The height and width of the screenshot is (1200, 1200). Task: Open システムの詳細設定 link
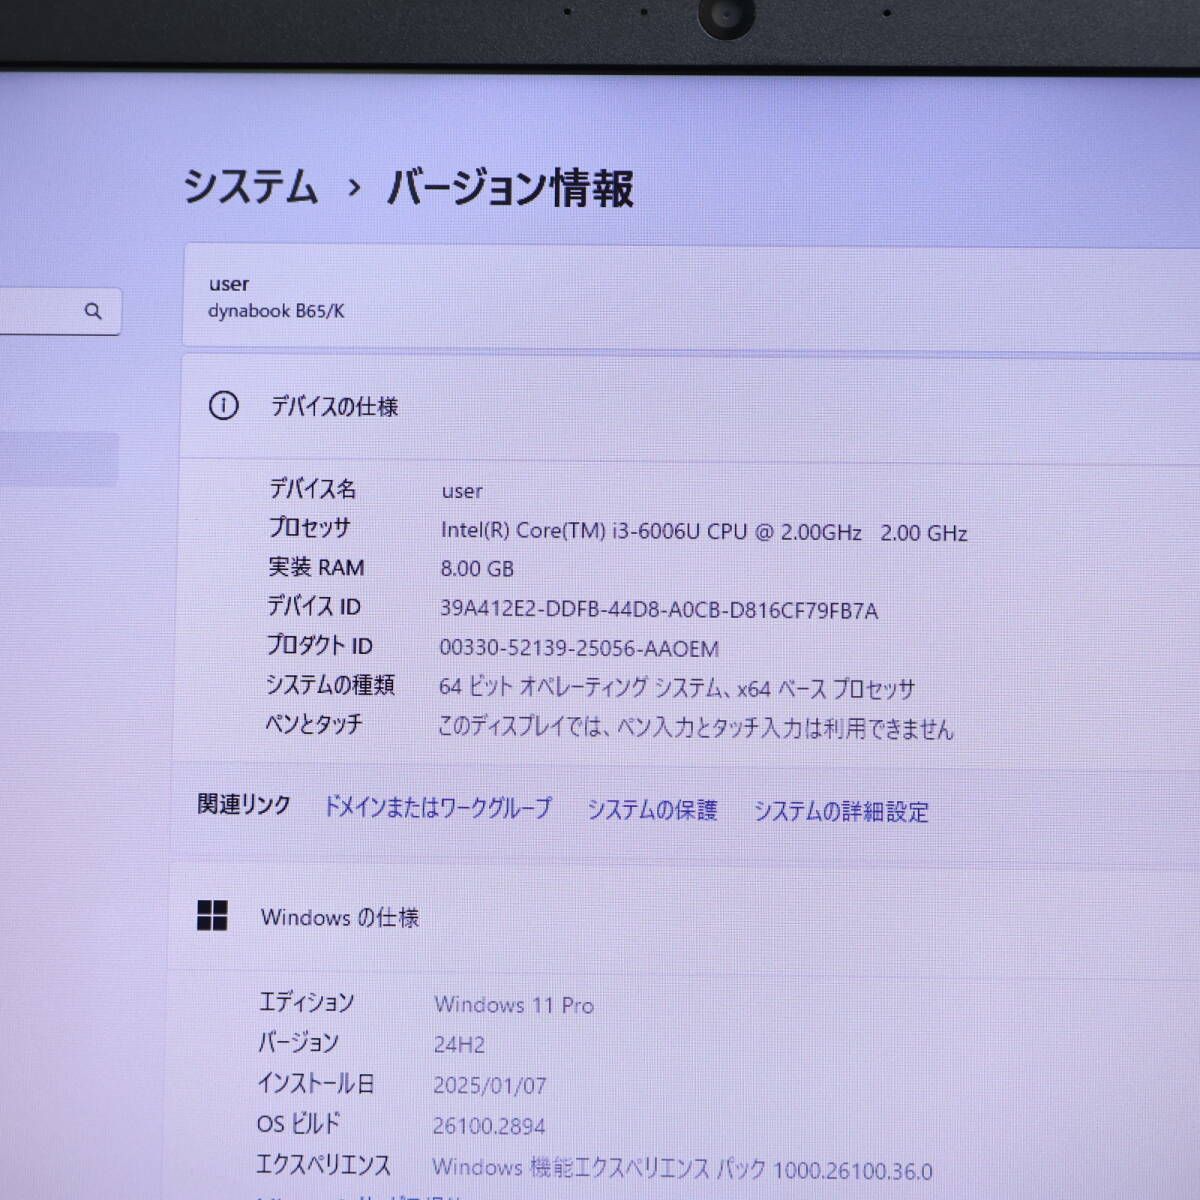843,811
